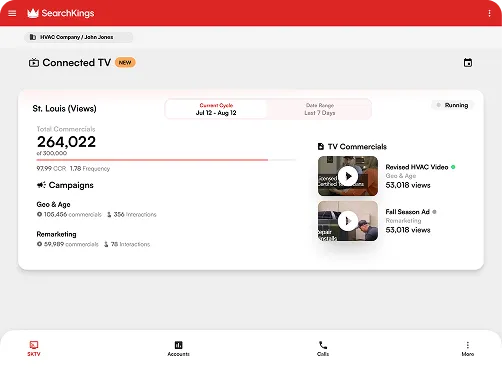502x372 pixels.
Task: Open the calendar date picker icon
Action: tap(468, 63)
